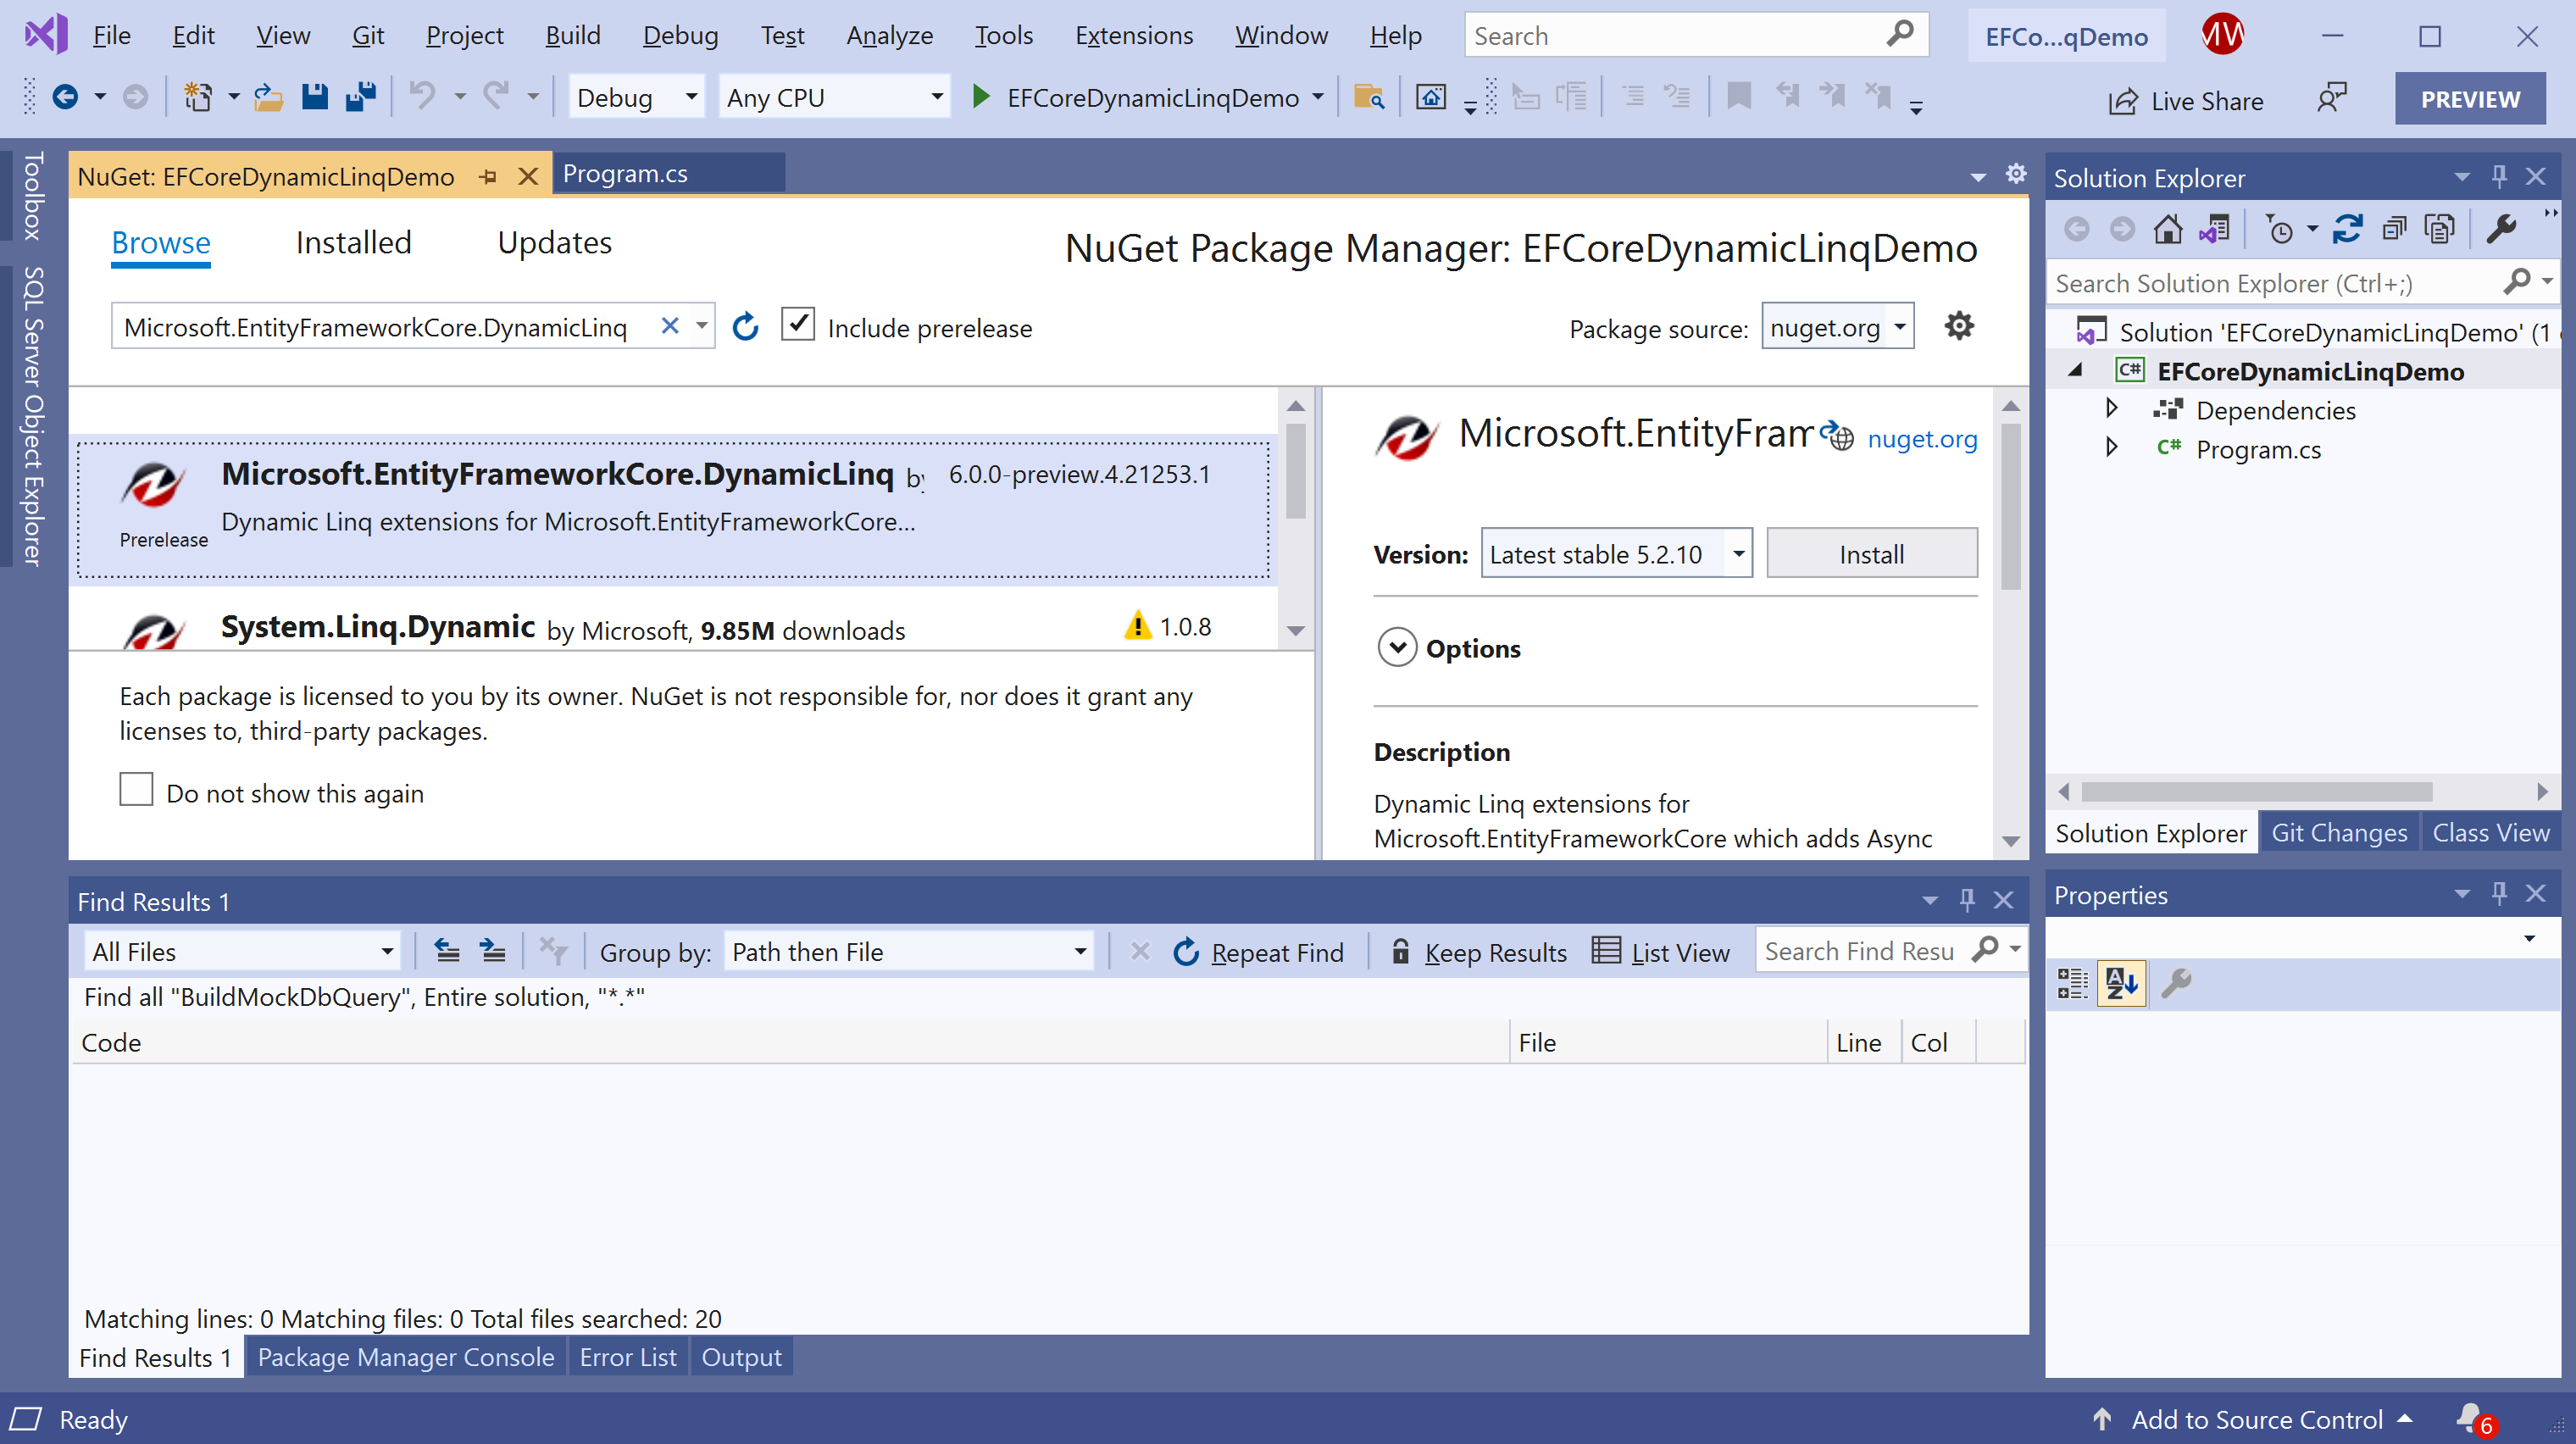Click the NuGet search refresh icon
This screenshot has width=2576, height=1444.
click(745, 327)
